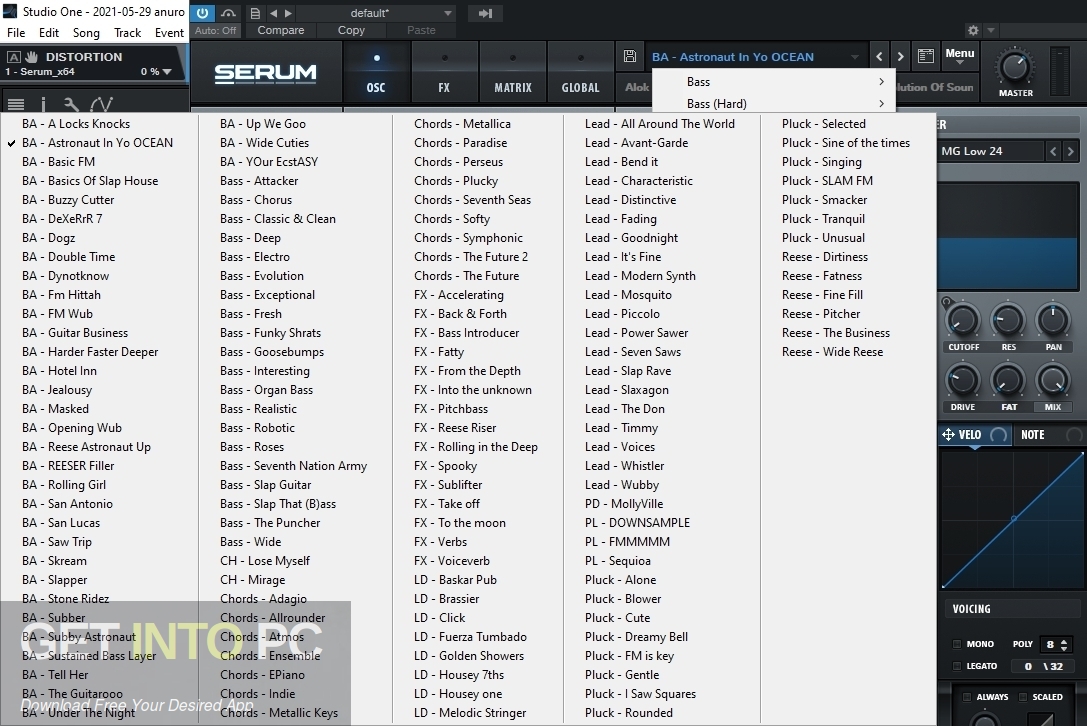Open the Serum preset browser icon
Viewport: 1087px width, 726px height.
click(x=925, y=56)
